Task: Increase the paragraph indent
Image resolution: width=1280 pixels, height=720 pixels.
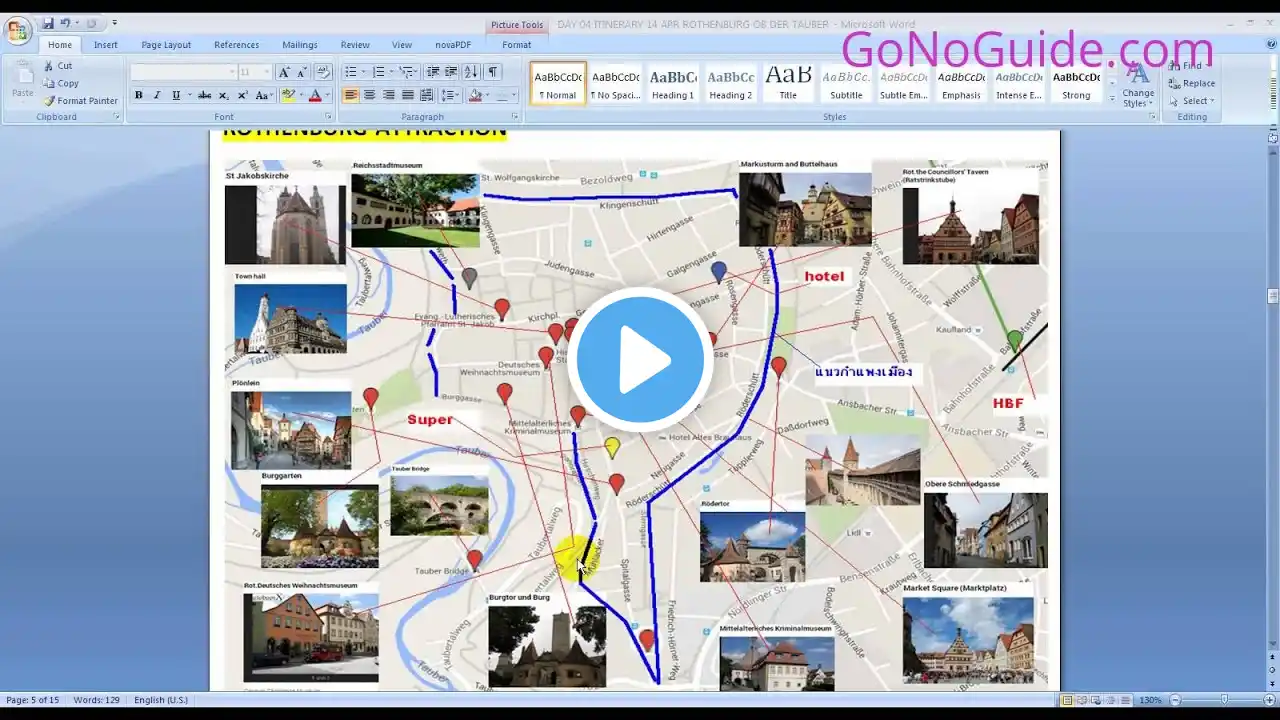Action: coord(451,72)
